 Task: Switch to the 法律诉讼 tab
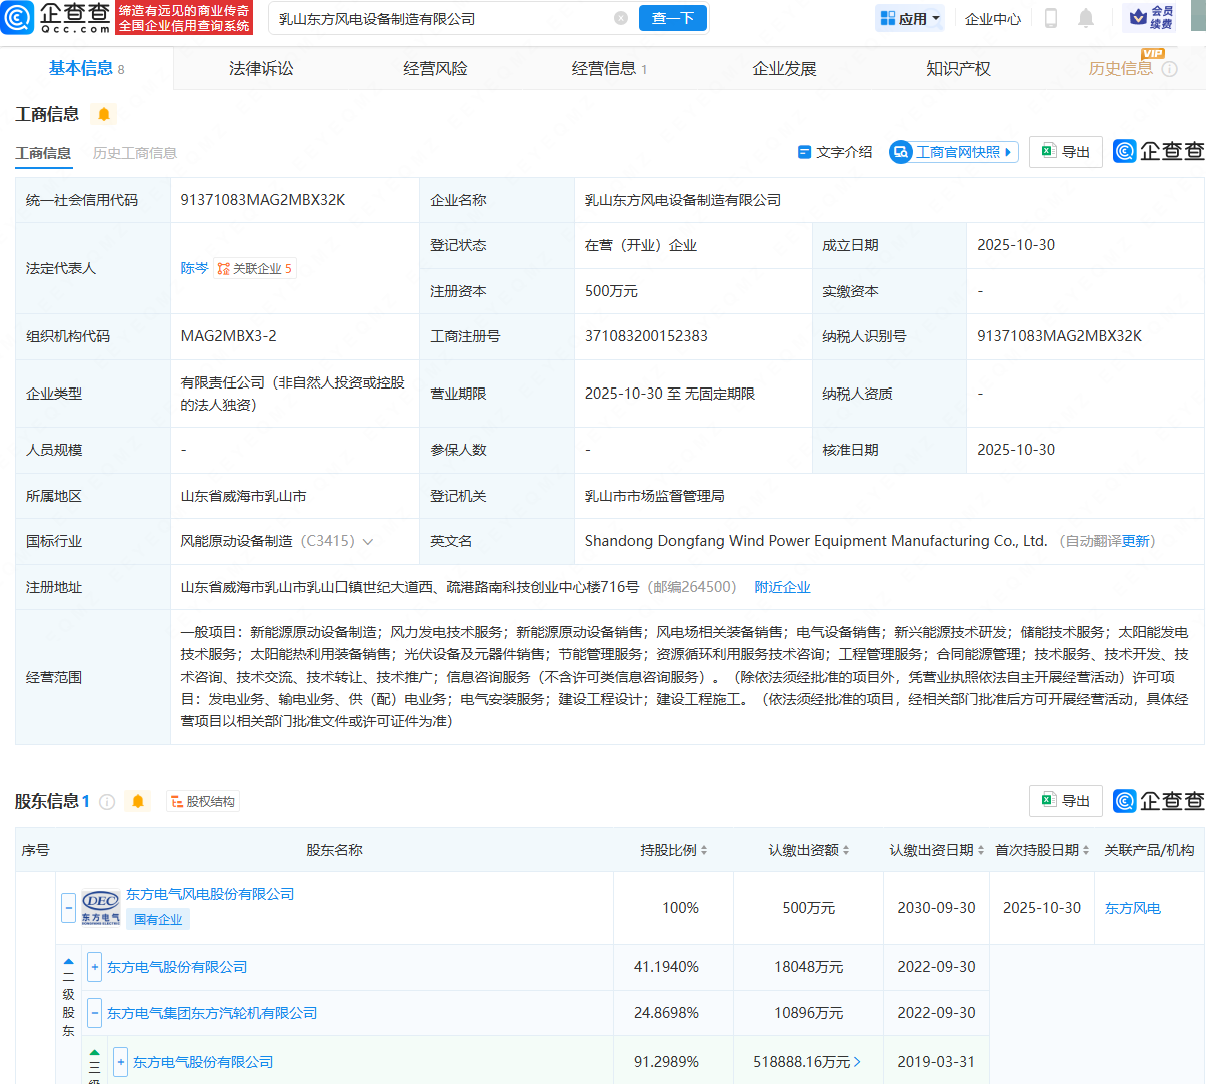(261, 68)
